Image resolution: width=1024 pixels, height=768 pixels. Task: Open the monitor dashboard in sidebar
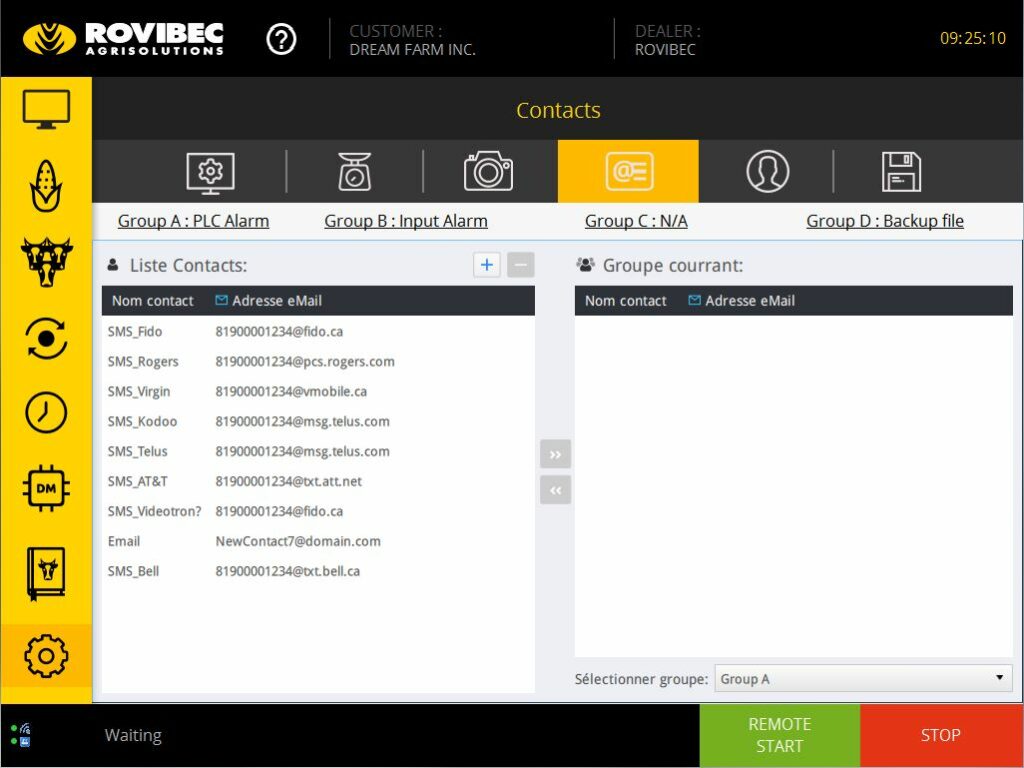coord(46,109)
